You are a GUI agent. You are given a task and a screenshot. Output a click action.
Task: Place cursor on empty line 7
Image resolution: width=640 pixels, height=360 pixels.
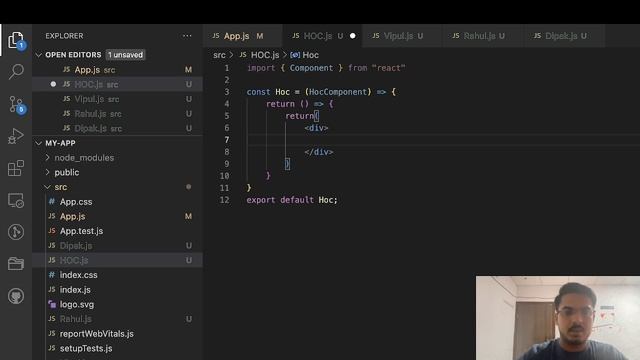443,140
